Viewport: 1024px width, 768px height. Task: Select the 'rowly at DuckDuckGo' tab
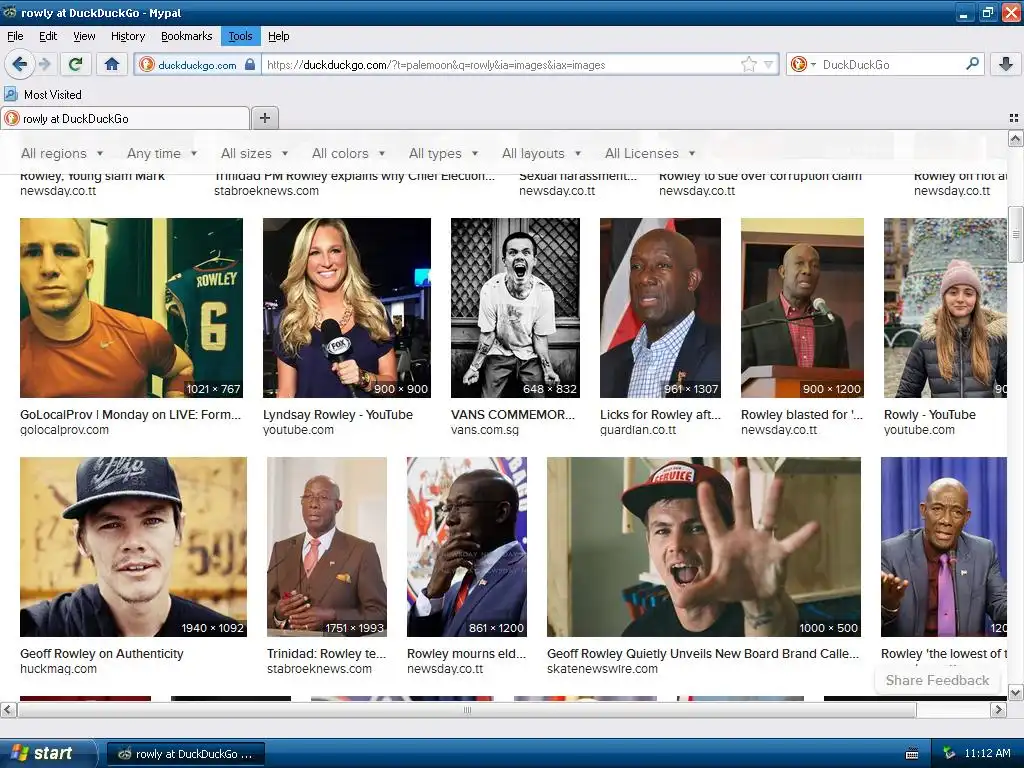point(125,118)
